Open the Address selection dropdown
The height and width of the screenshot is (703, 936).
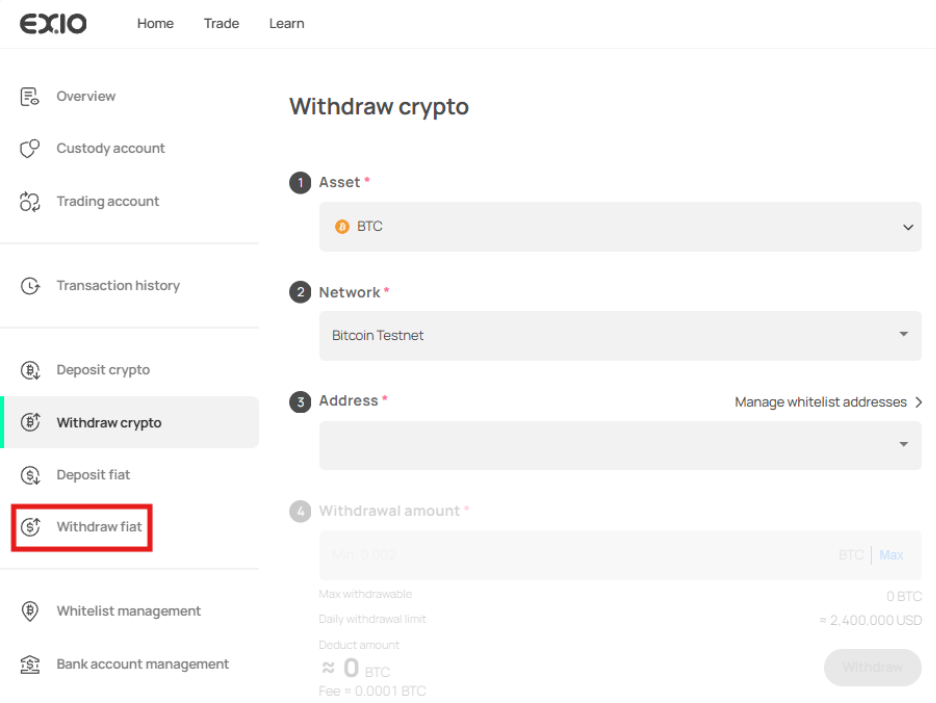[620, 445]
